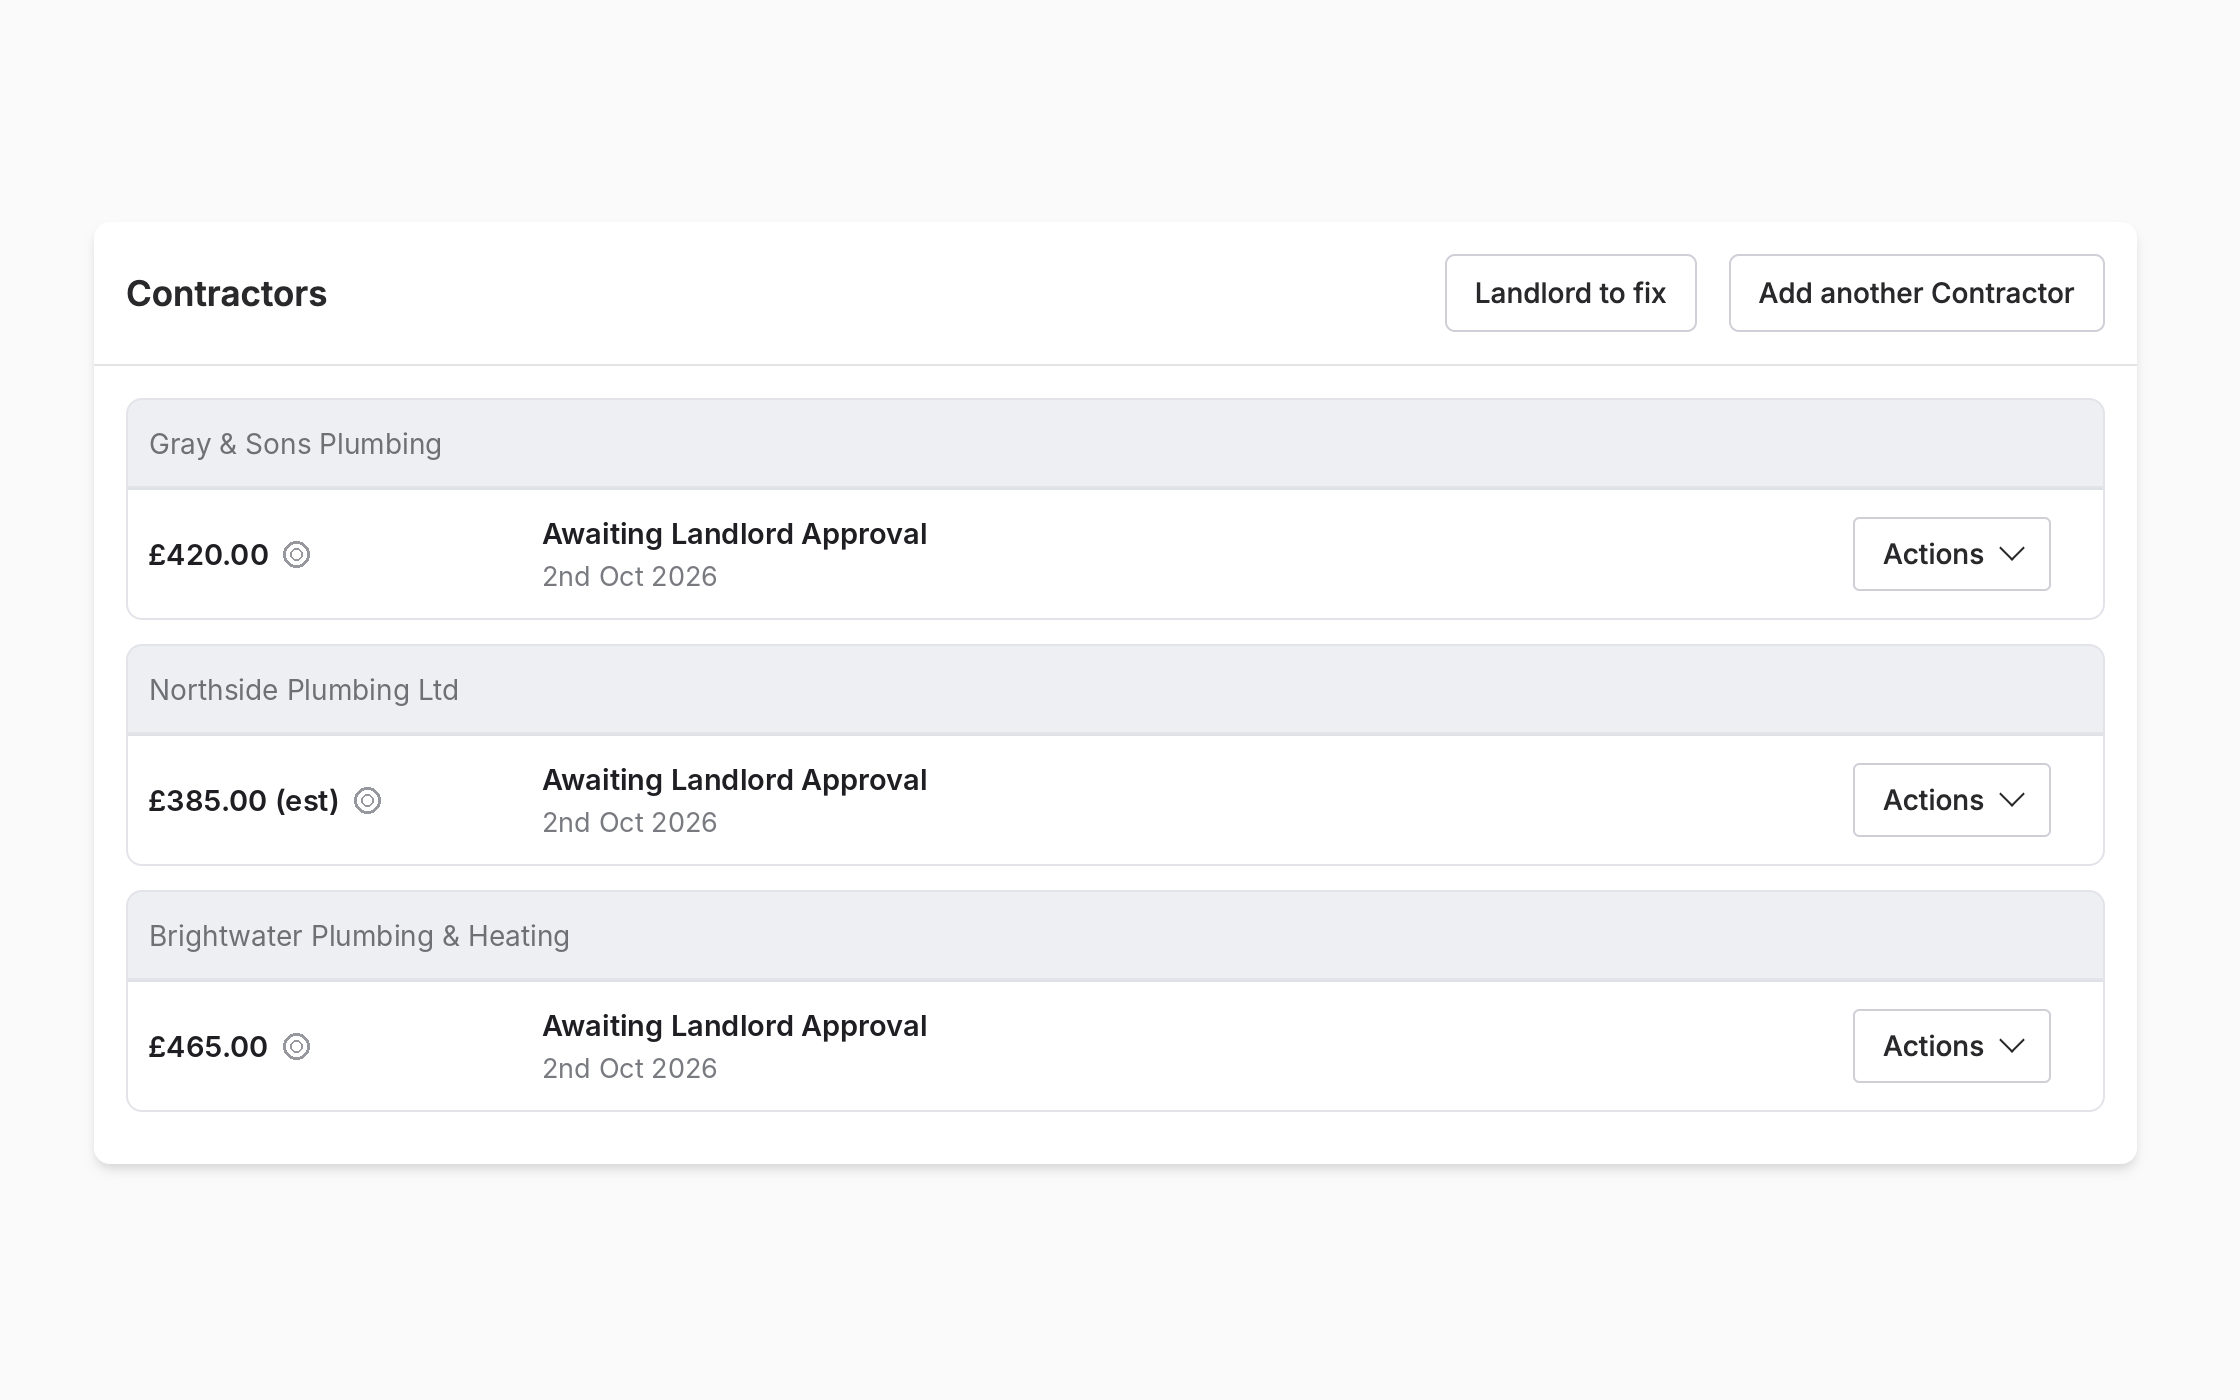Click Awaiting Landlord Approval status for Gray & Sons
The image size is (2240, 1400).
735,534
